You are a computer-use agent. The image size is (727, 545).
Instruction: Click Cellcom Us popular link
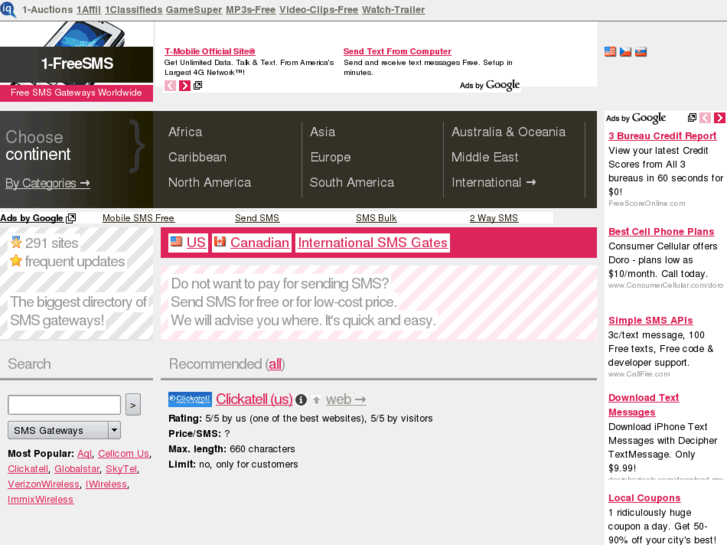point(123,454)
